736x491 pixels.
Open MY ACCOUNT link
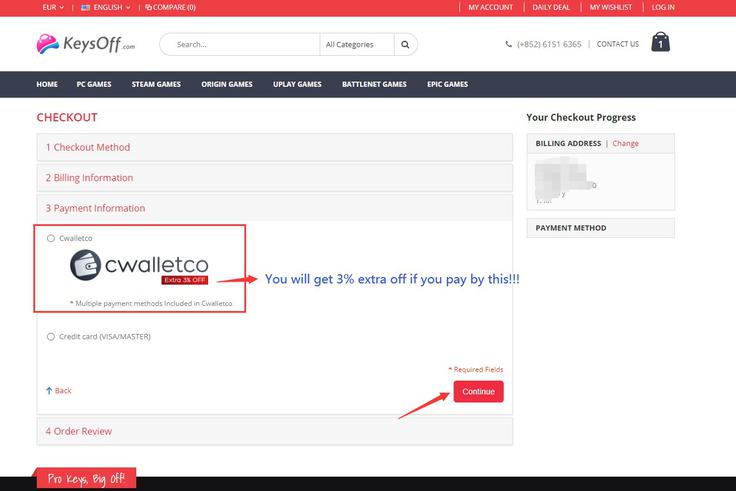click(x=491, y=7)
